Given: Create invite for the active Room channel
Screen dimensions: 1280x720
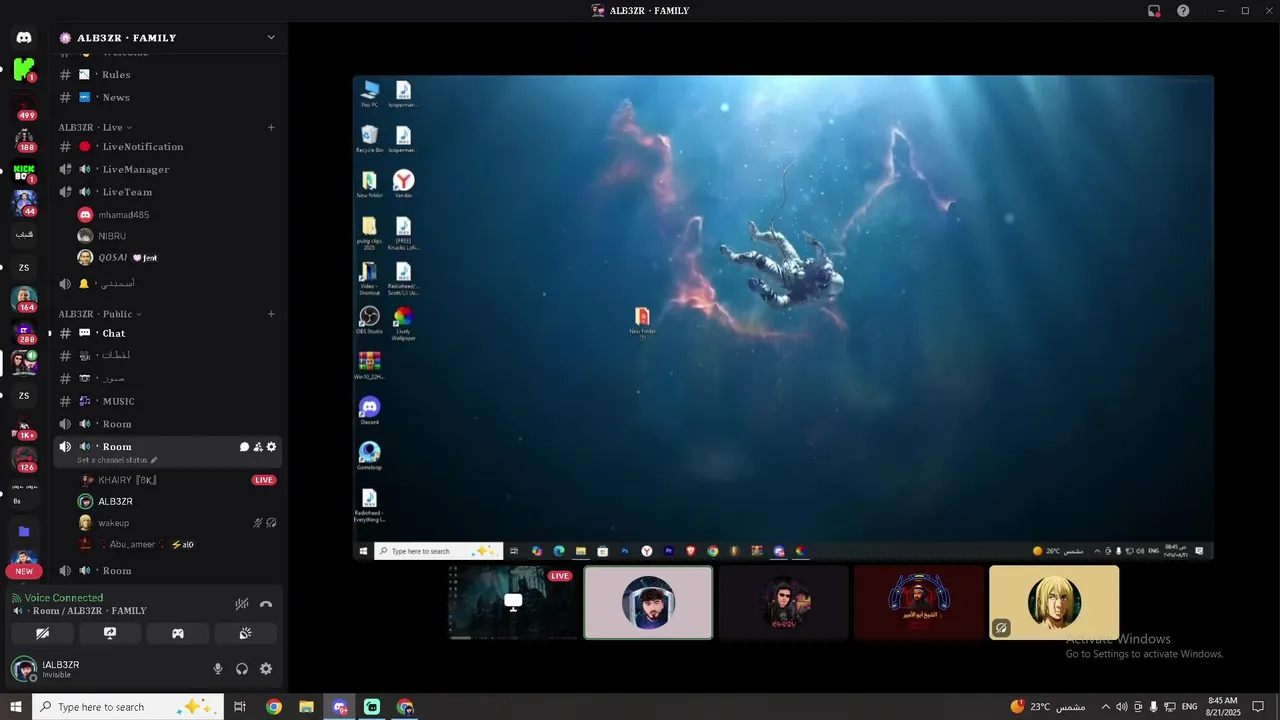Looking at the screenshot, I should click(257, 447).
